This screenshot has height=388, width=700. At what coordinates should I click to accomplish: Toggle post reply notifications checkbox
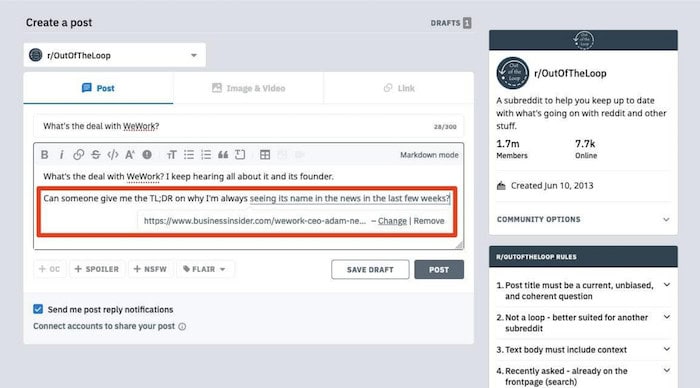tap(38, 309)
